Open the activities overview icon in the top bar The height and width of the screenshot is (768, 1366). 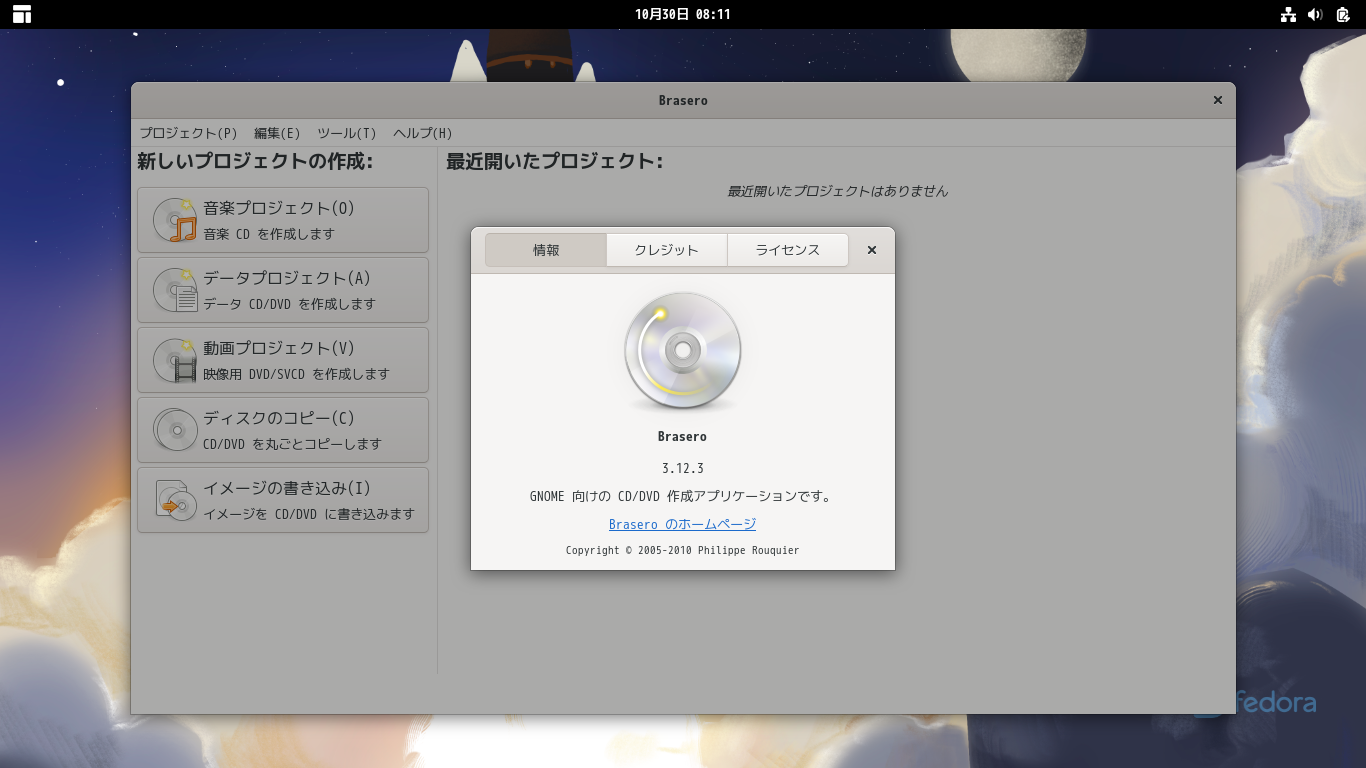pos(22,14)
